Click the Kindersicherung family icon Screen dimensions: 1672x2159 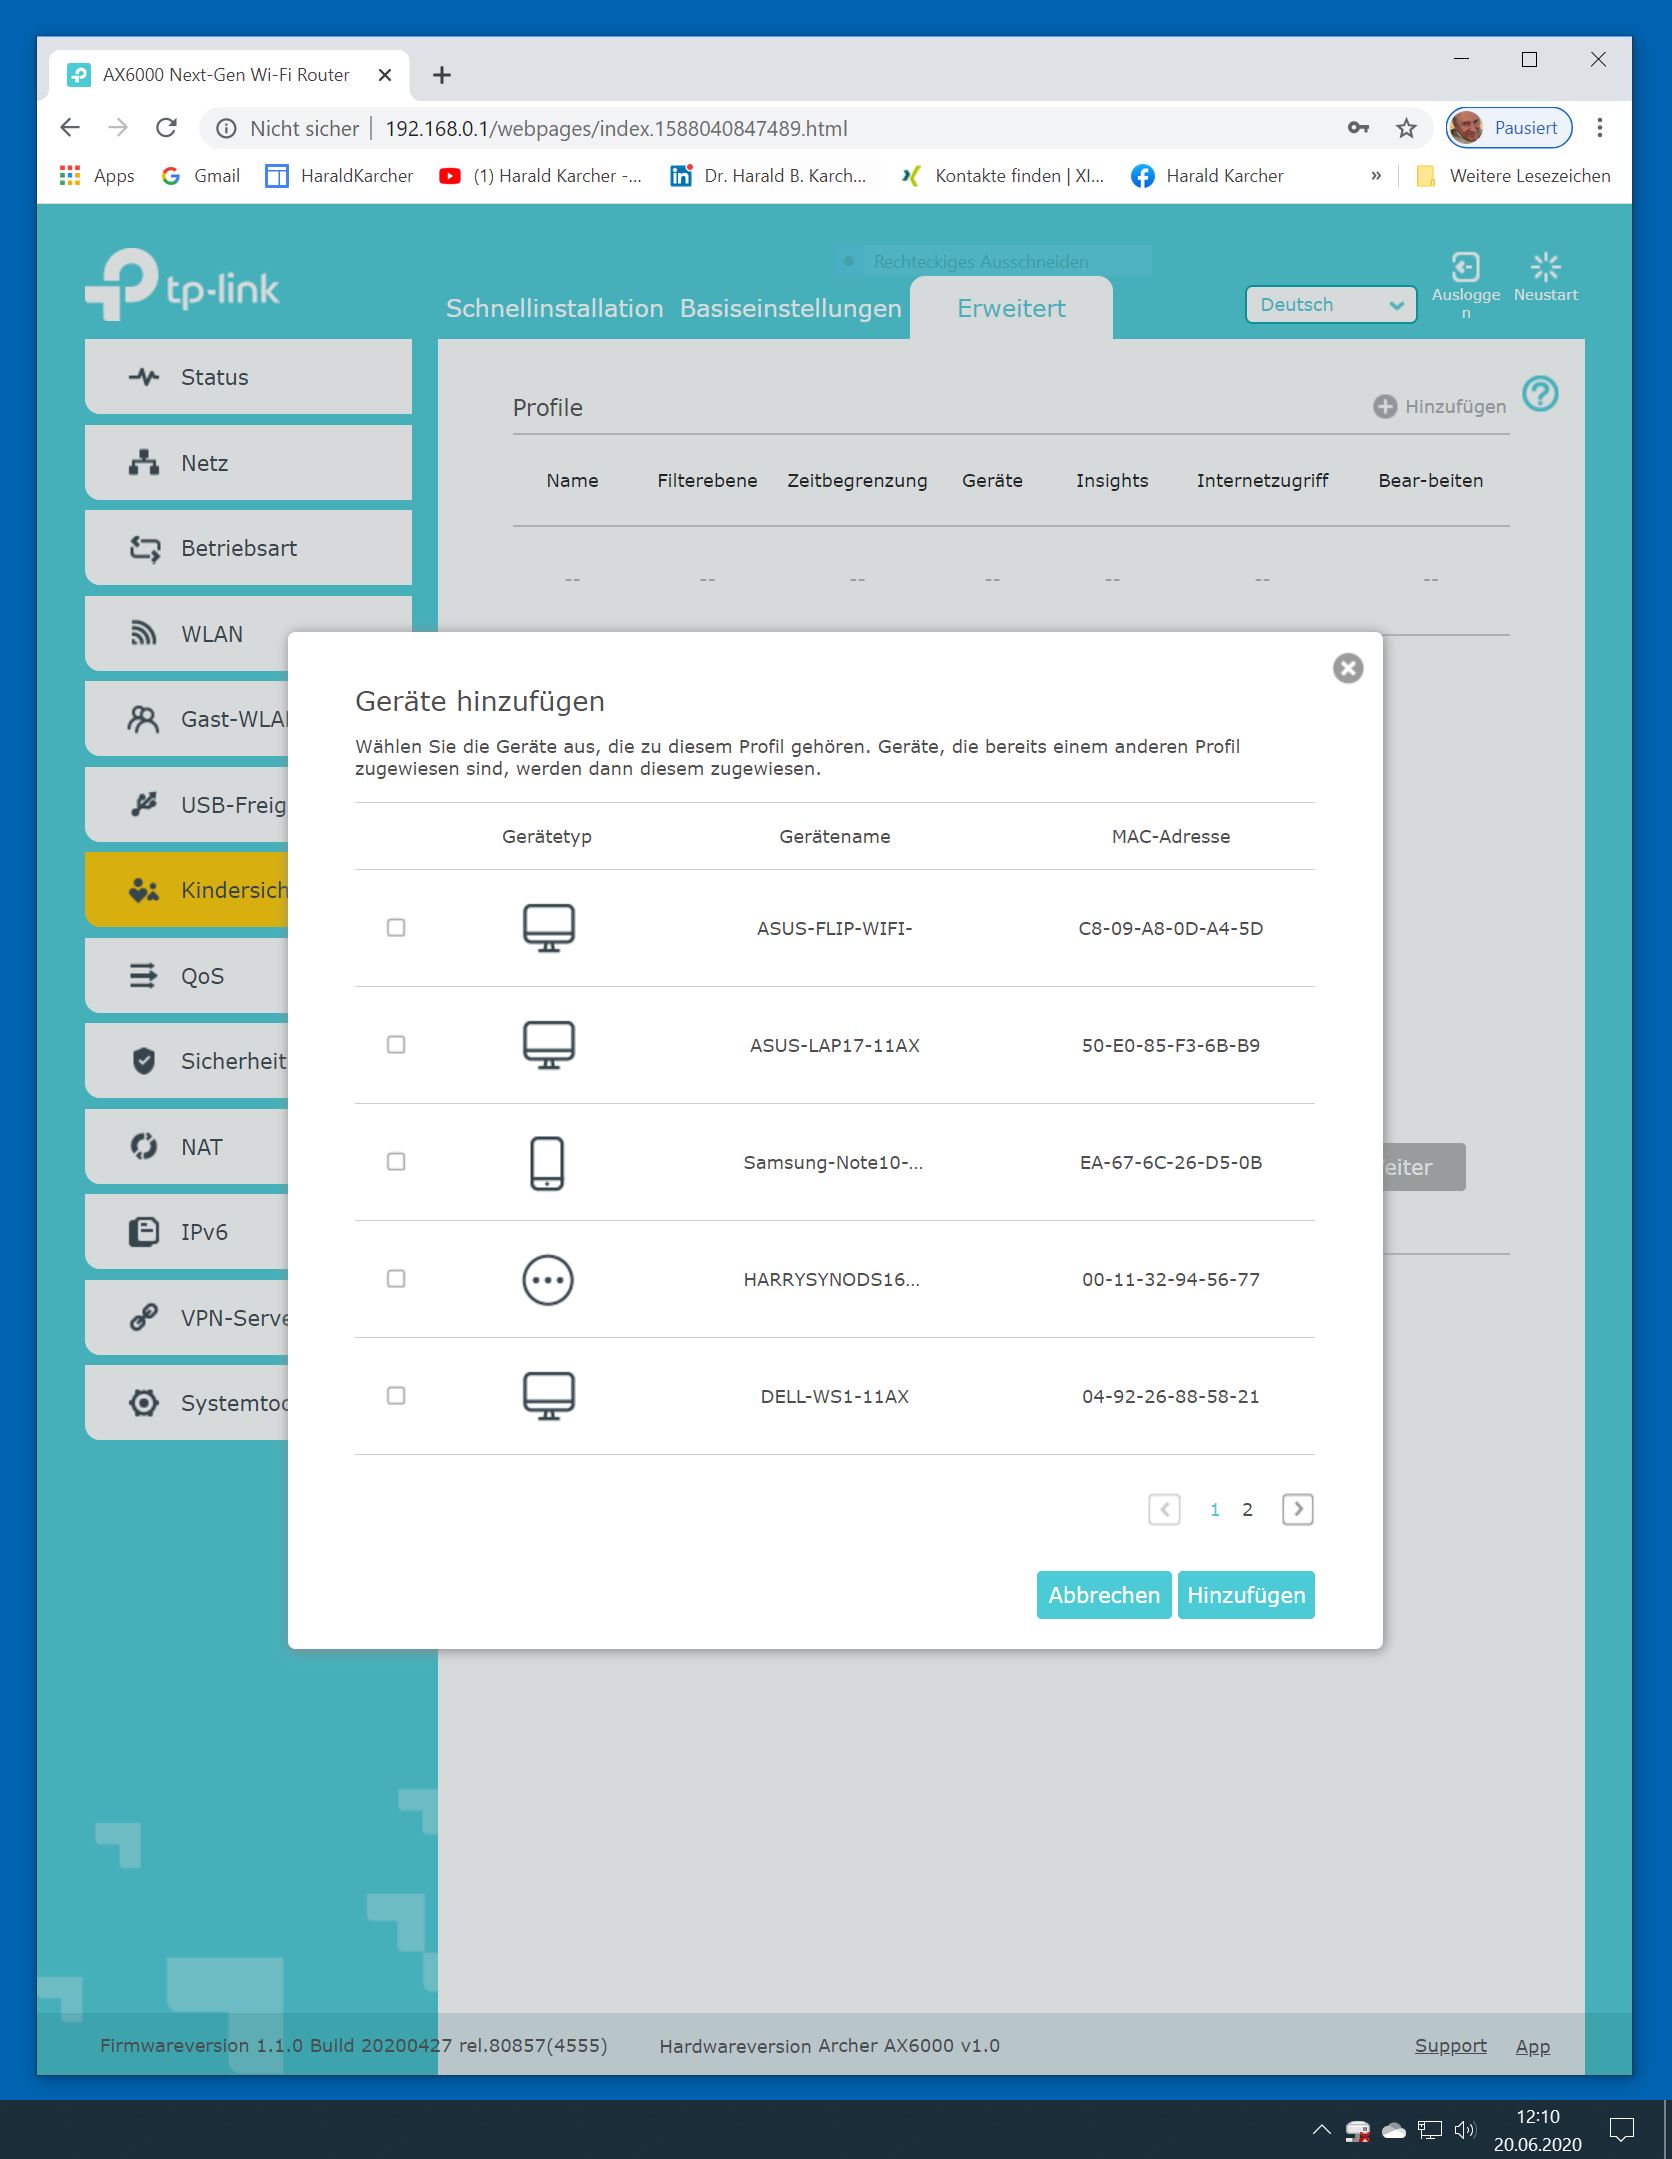pos(144,890)
